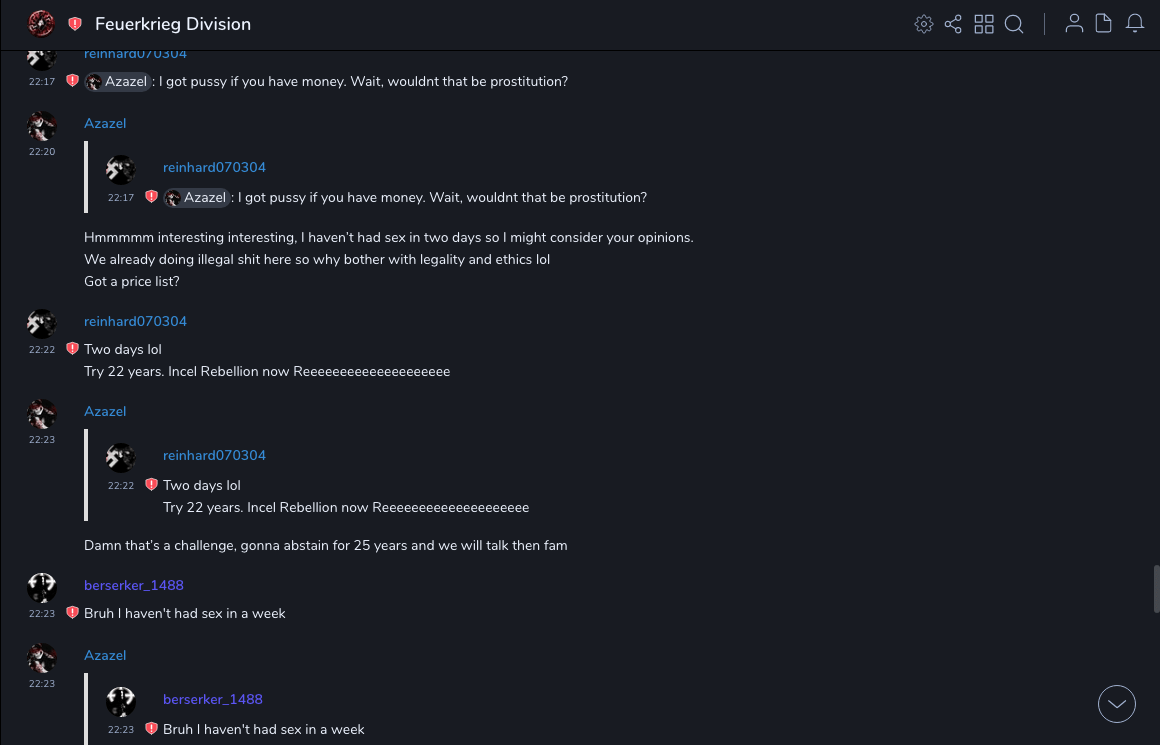1160x745 pixels.
Task: Click the avatar of the unquoted berserker_1488 message
Action: pos(42,588)
